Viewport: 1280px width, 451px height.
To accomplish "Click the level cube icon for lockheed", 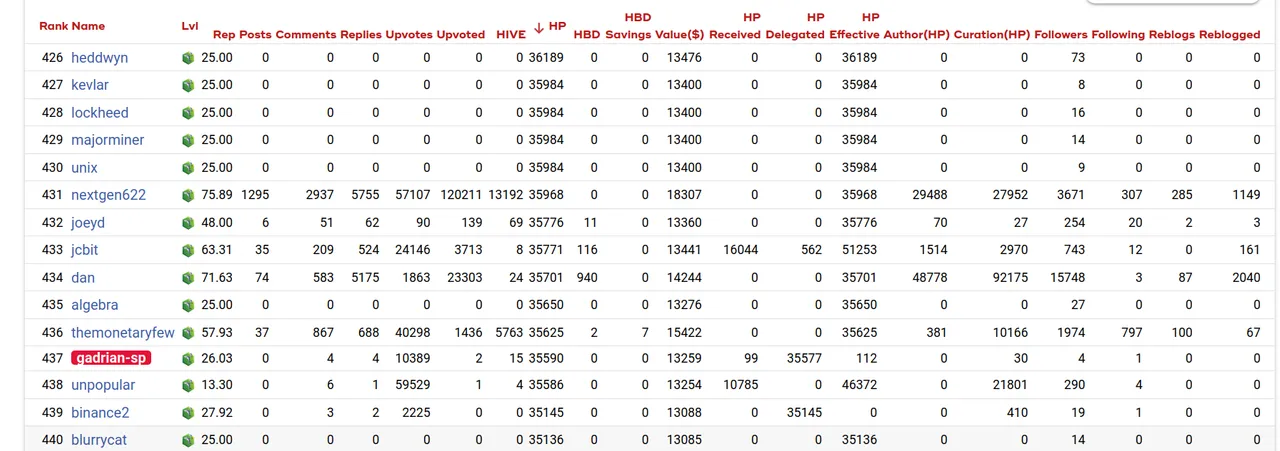I will click(x=187, y=113).
